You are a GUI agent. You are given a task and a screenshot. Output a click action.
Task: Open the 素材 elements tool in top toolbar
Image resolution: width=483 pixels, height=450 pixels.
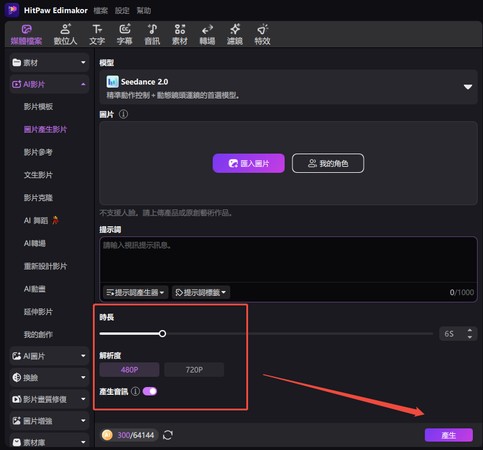[x=180, y=34]
